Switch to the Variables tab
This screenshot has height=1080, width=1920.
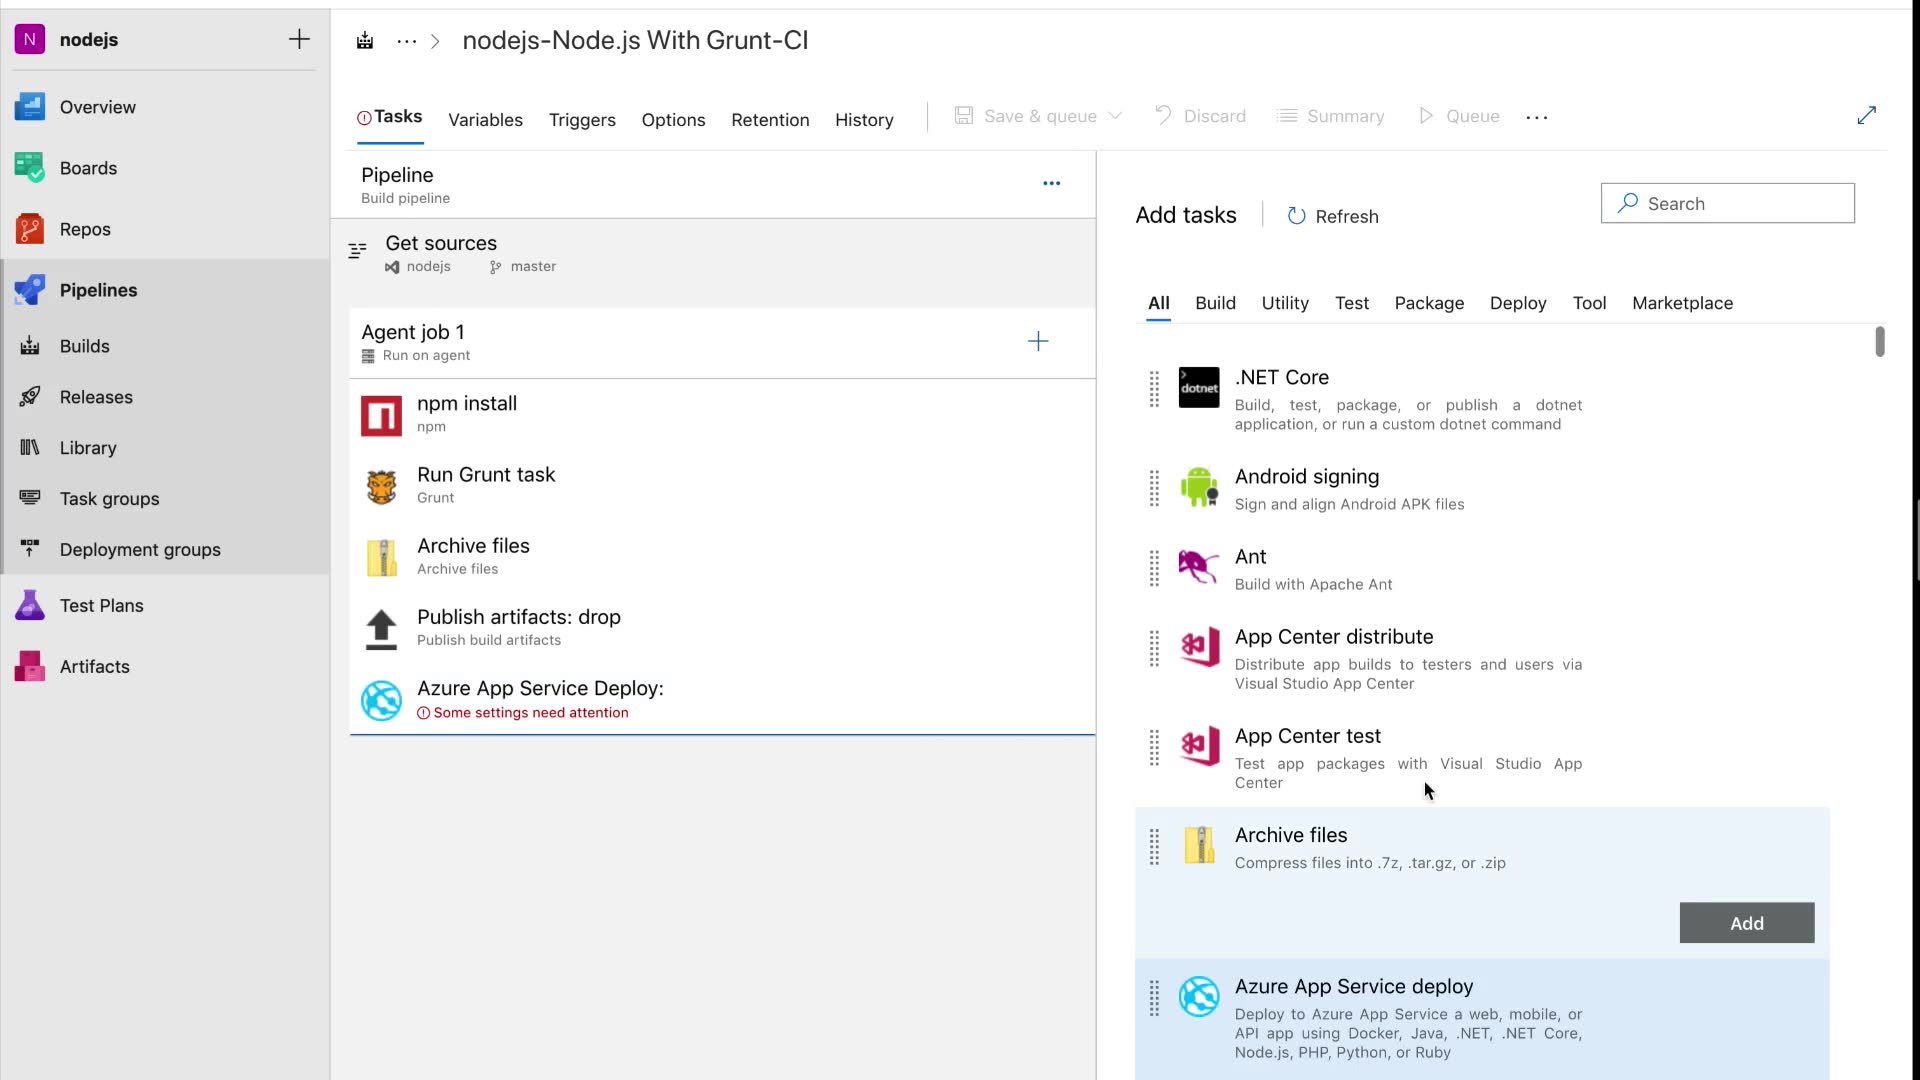[485, 119]
